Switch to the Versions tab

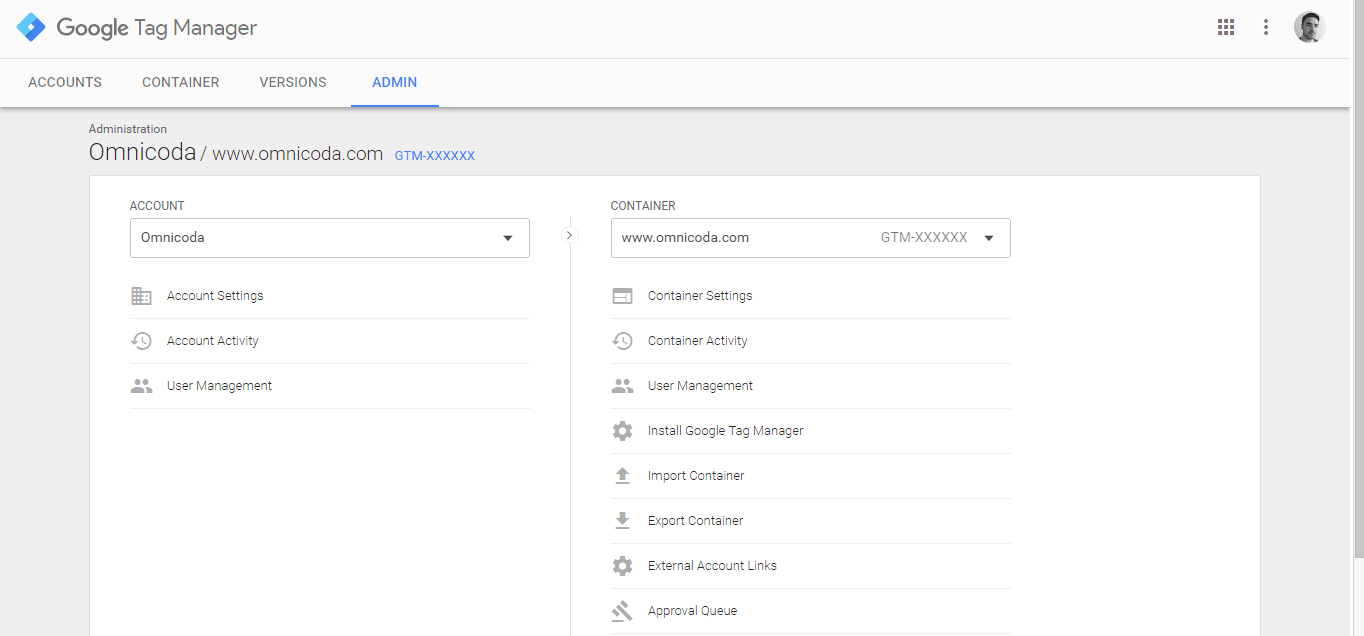[293, 82]
